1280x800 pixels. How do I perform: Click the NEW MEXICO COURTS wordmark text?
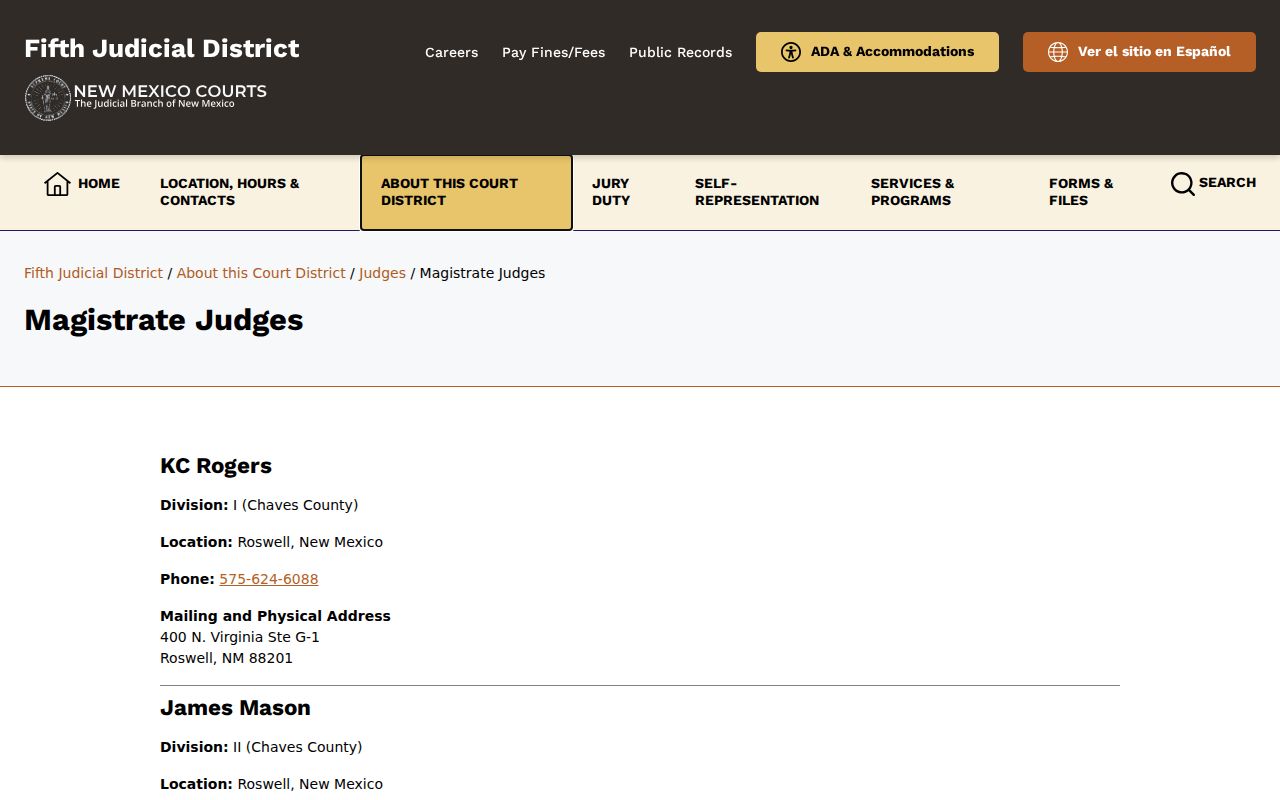(x=170, y=91)
